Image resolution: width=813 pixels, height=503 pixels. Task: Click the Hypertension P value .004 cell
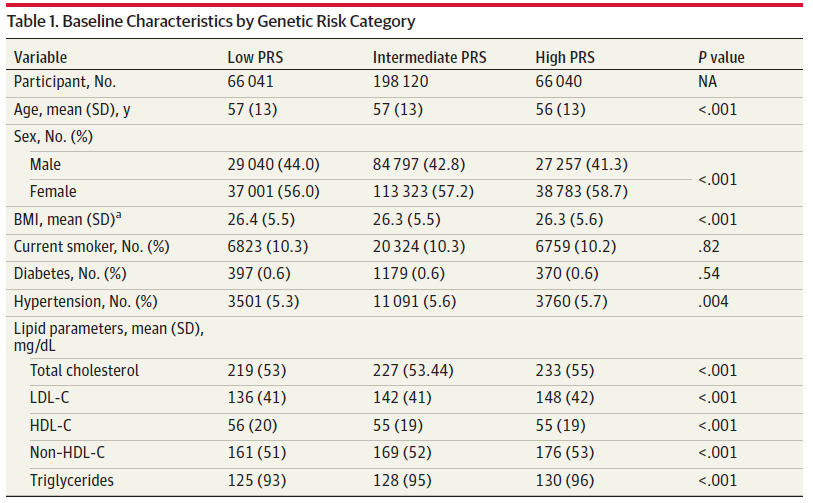(715, 301)
